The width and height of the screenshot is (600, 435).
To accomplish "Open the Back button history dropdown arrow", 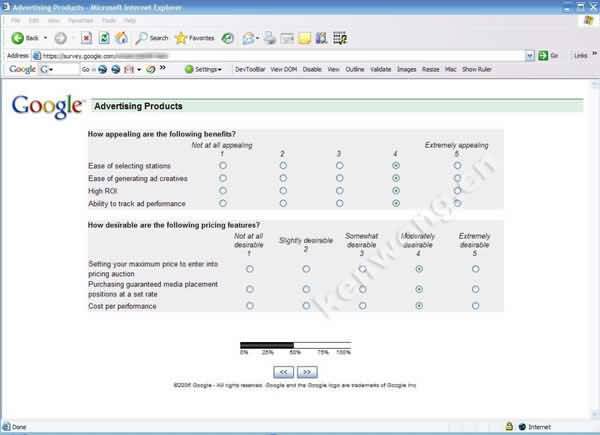I will [46, 38].
